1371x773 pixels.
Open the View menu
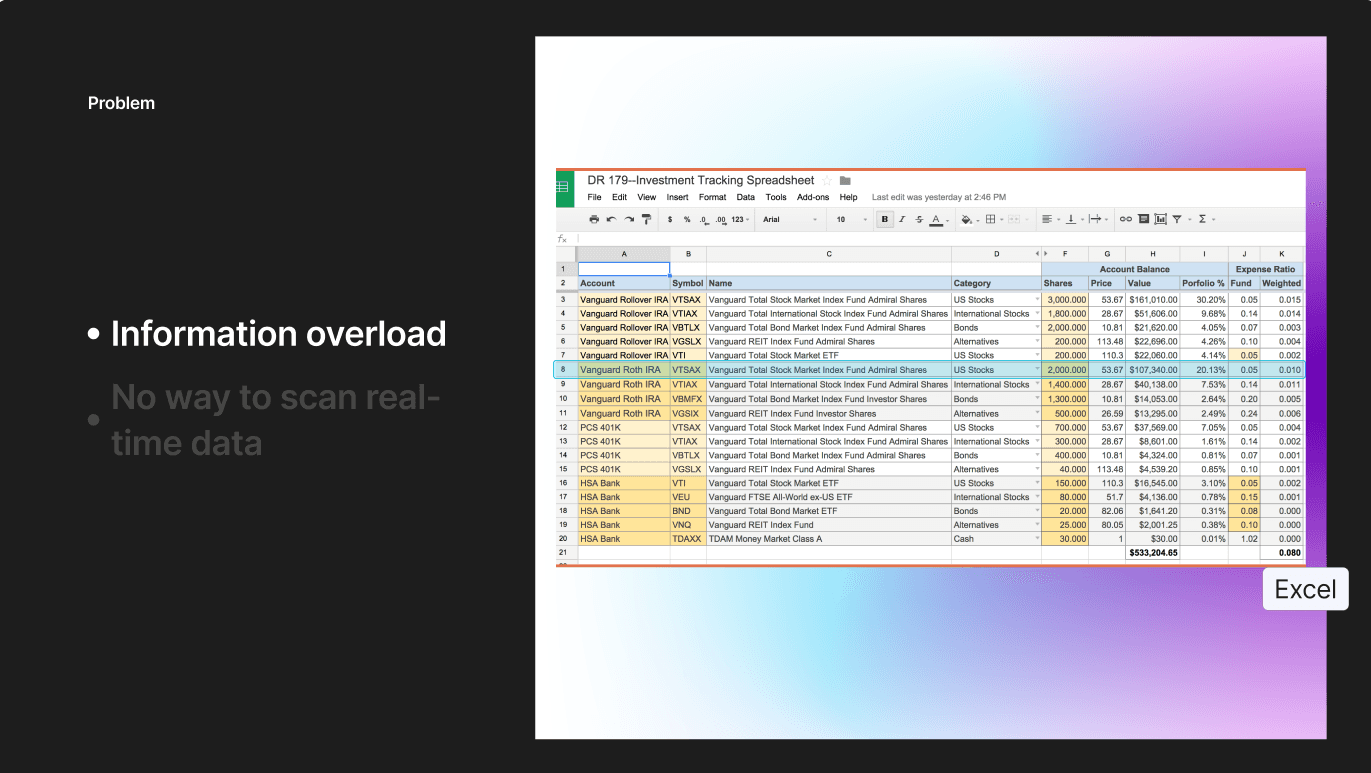(x=647, y=198)
